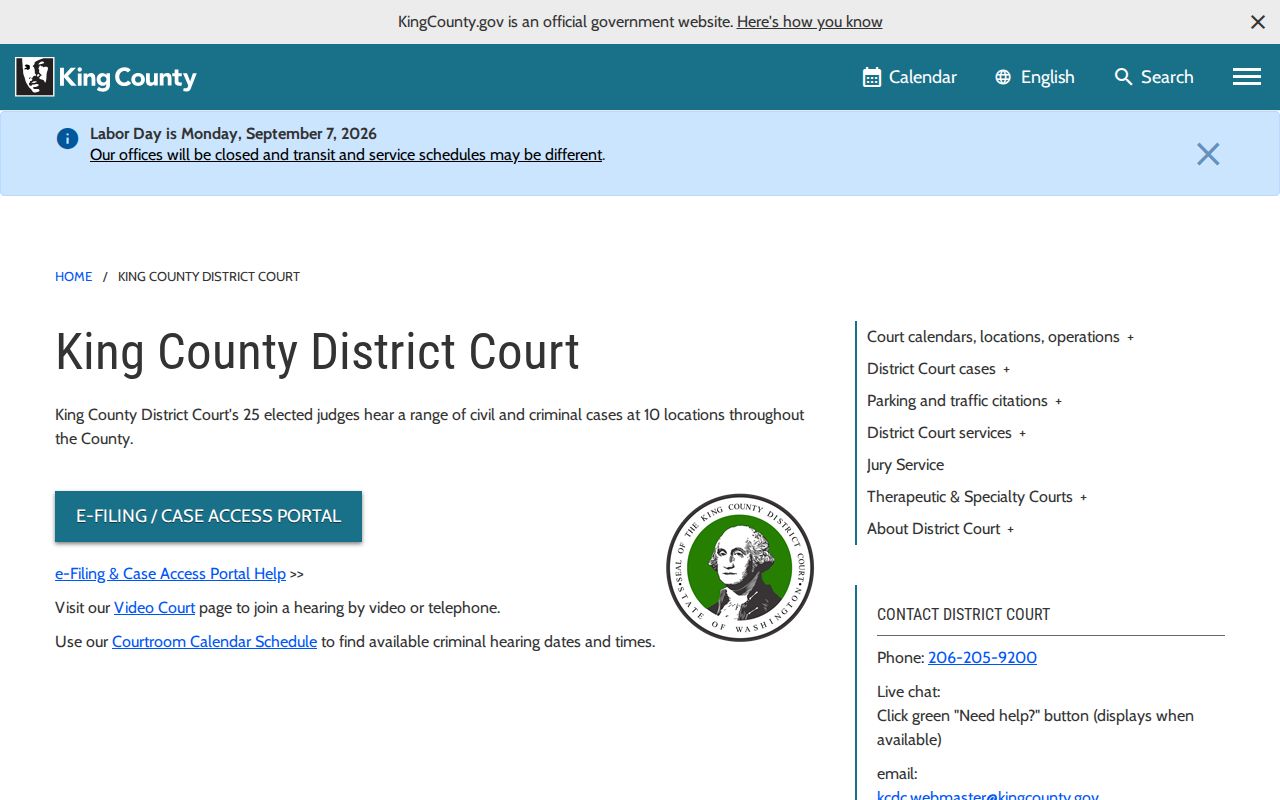Click 'KING COUNTY DISTRICT COURT' breadcrumb text
This screenshot has width=1280, height=800.
point(209,277)
